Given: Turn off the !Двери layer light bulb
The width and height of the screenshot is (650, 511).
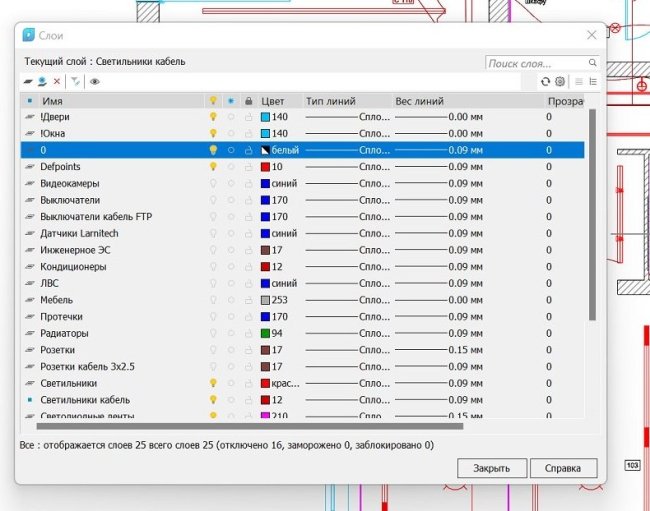Looking at the screenshot, I should (212, 117).
